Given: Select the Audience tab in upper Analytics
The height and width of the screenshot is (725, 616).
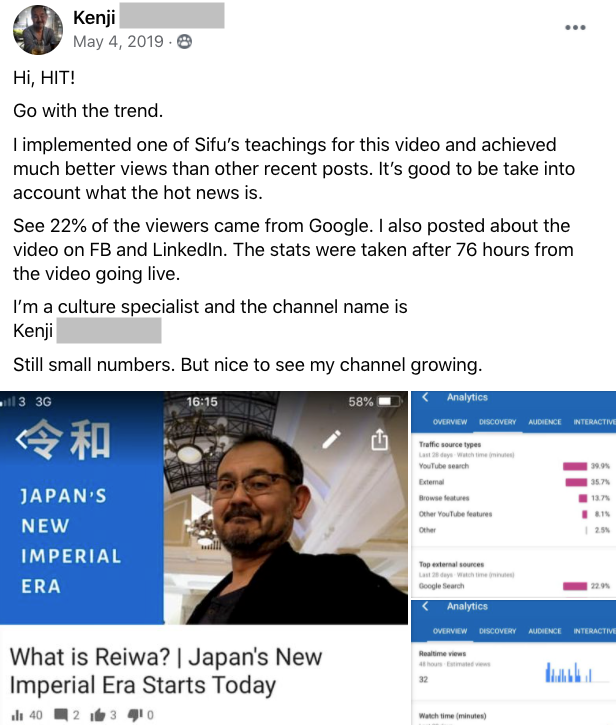Looking at the screenshot, I should pyautogui.click(x=545, y=422).
